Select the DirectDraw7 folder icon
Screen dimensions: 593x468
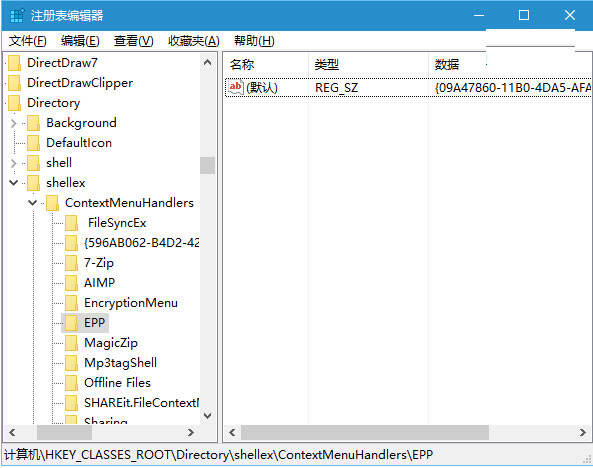[14, 63]
